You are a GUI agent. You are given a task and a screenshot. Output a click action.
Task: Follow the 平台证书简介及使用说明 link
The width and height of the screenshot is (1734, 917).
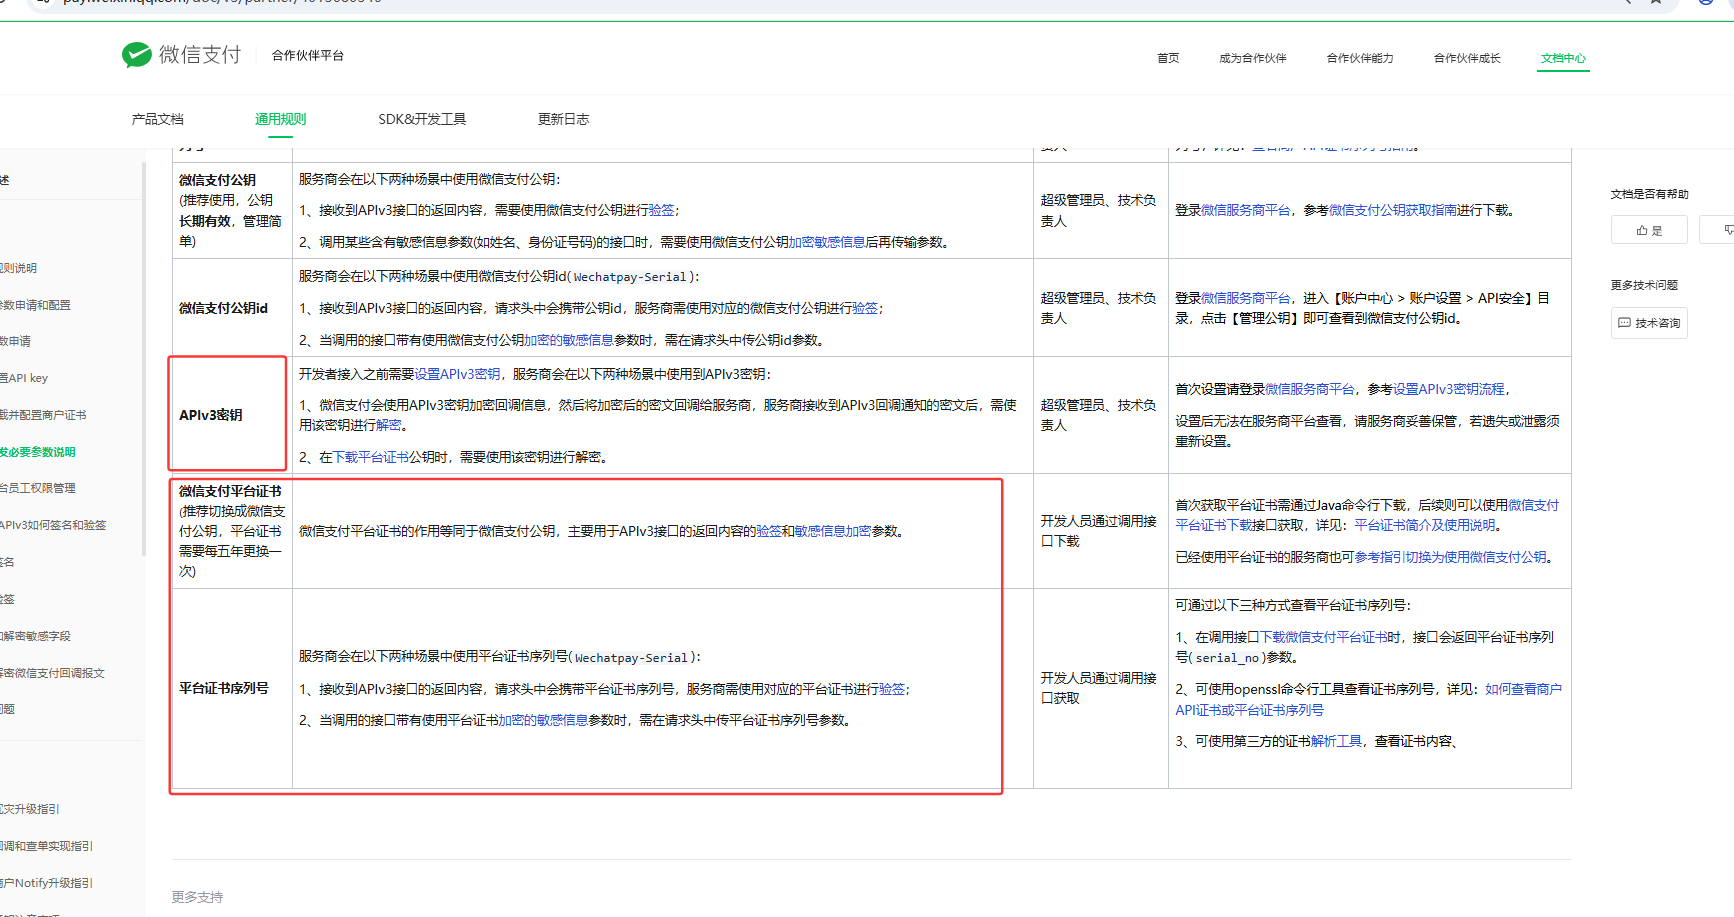(x=1425, y=525)
